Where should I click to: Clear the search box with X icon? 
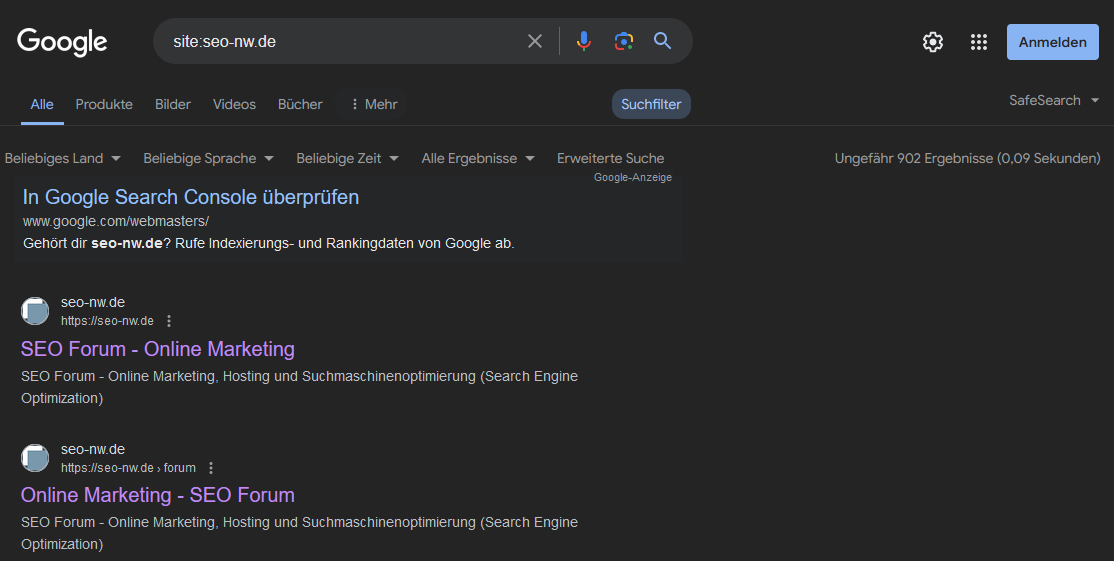tap(535, 41)
